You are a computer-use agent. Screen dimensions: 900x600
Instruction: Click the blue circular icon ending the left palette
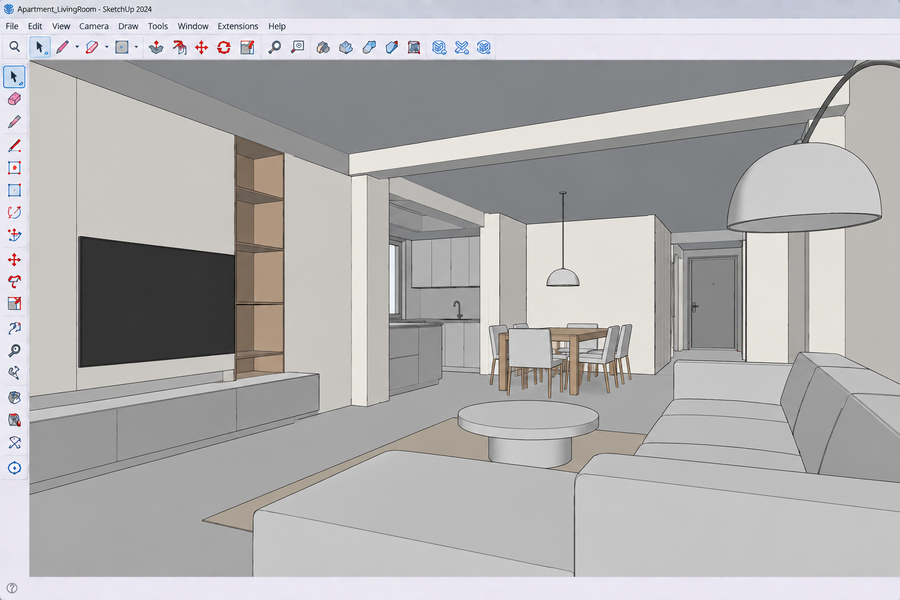click(14, 468)
